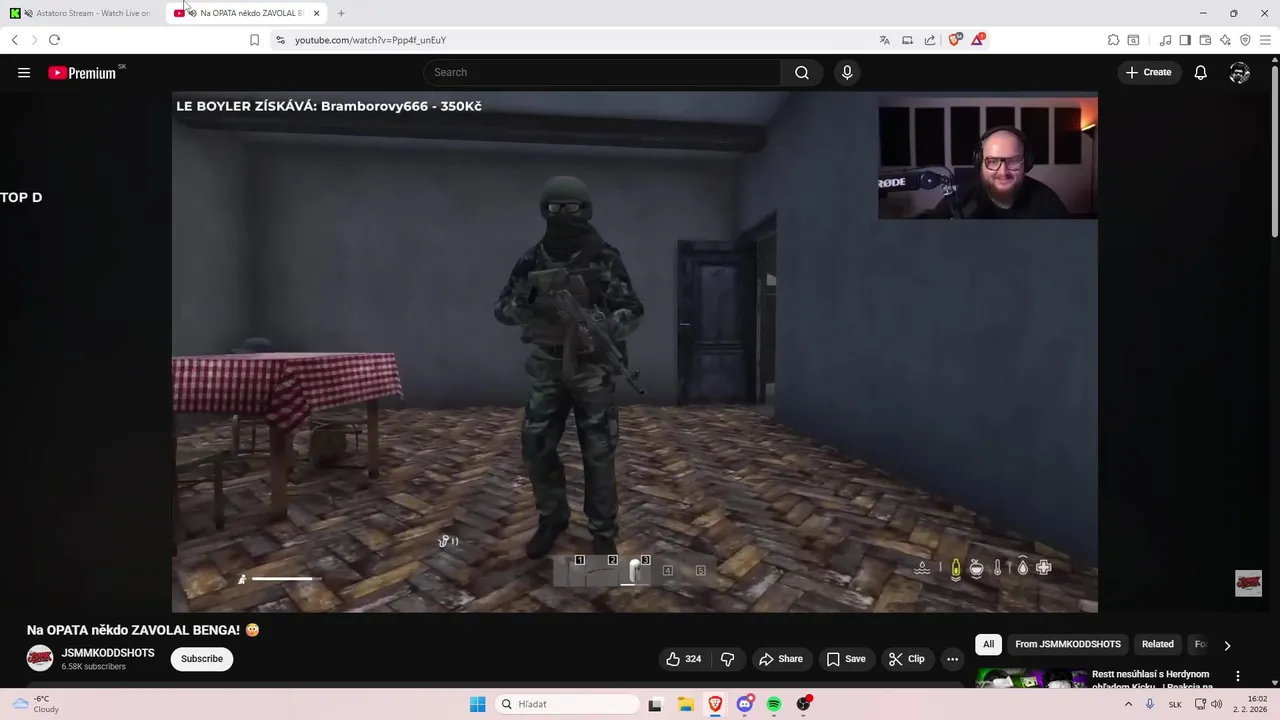1280x720 pixels.
Task: Open YouTube notifications bell
Action: 1200,72
